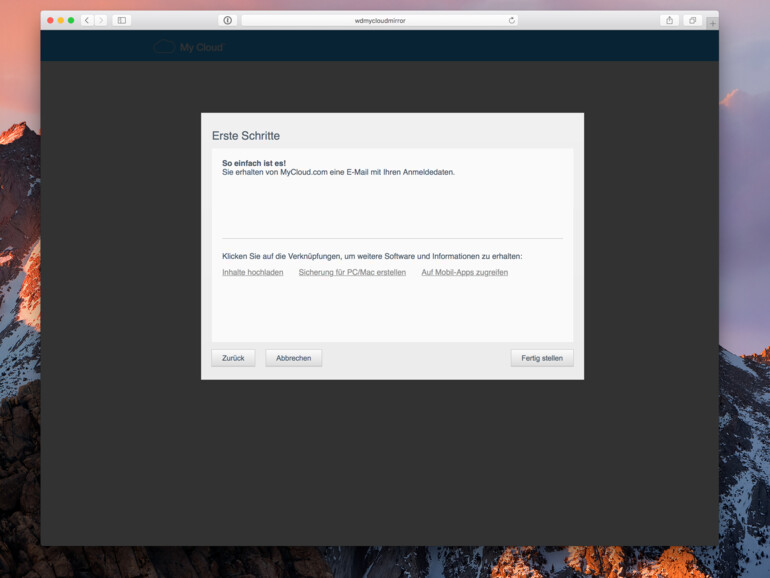Show the Safari sidebar
Image resolution: width=770 pixels, height=578 pixels.
pos(122,20)
